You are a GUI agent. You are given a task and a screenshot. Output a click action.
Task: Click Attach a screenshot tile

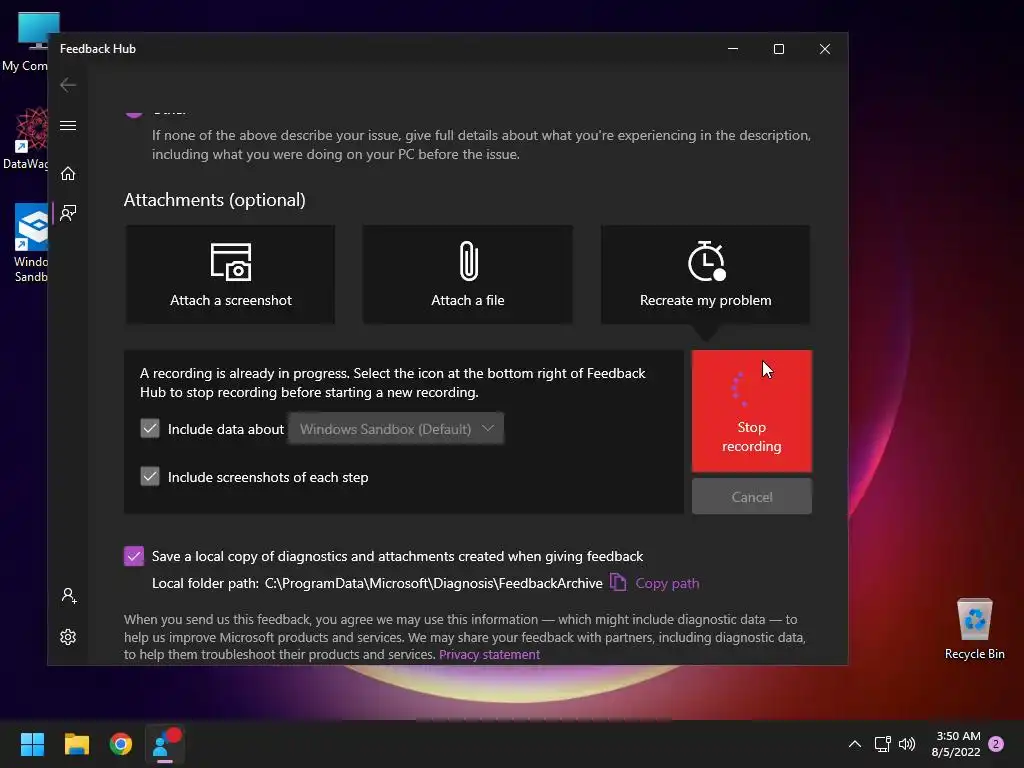coord(231,274)
